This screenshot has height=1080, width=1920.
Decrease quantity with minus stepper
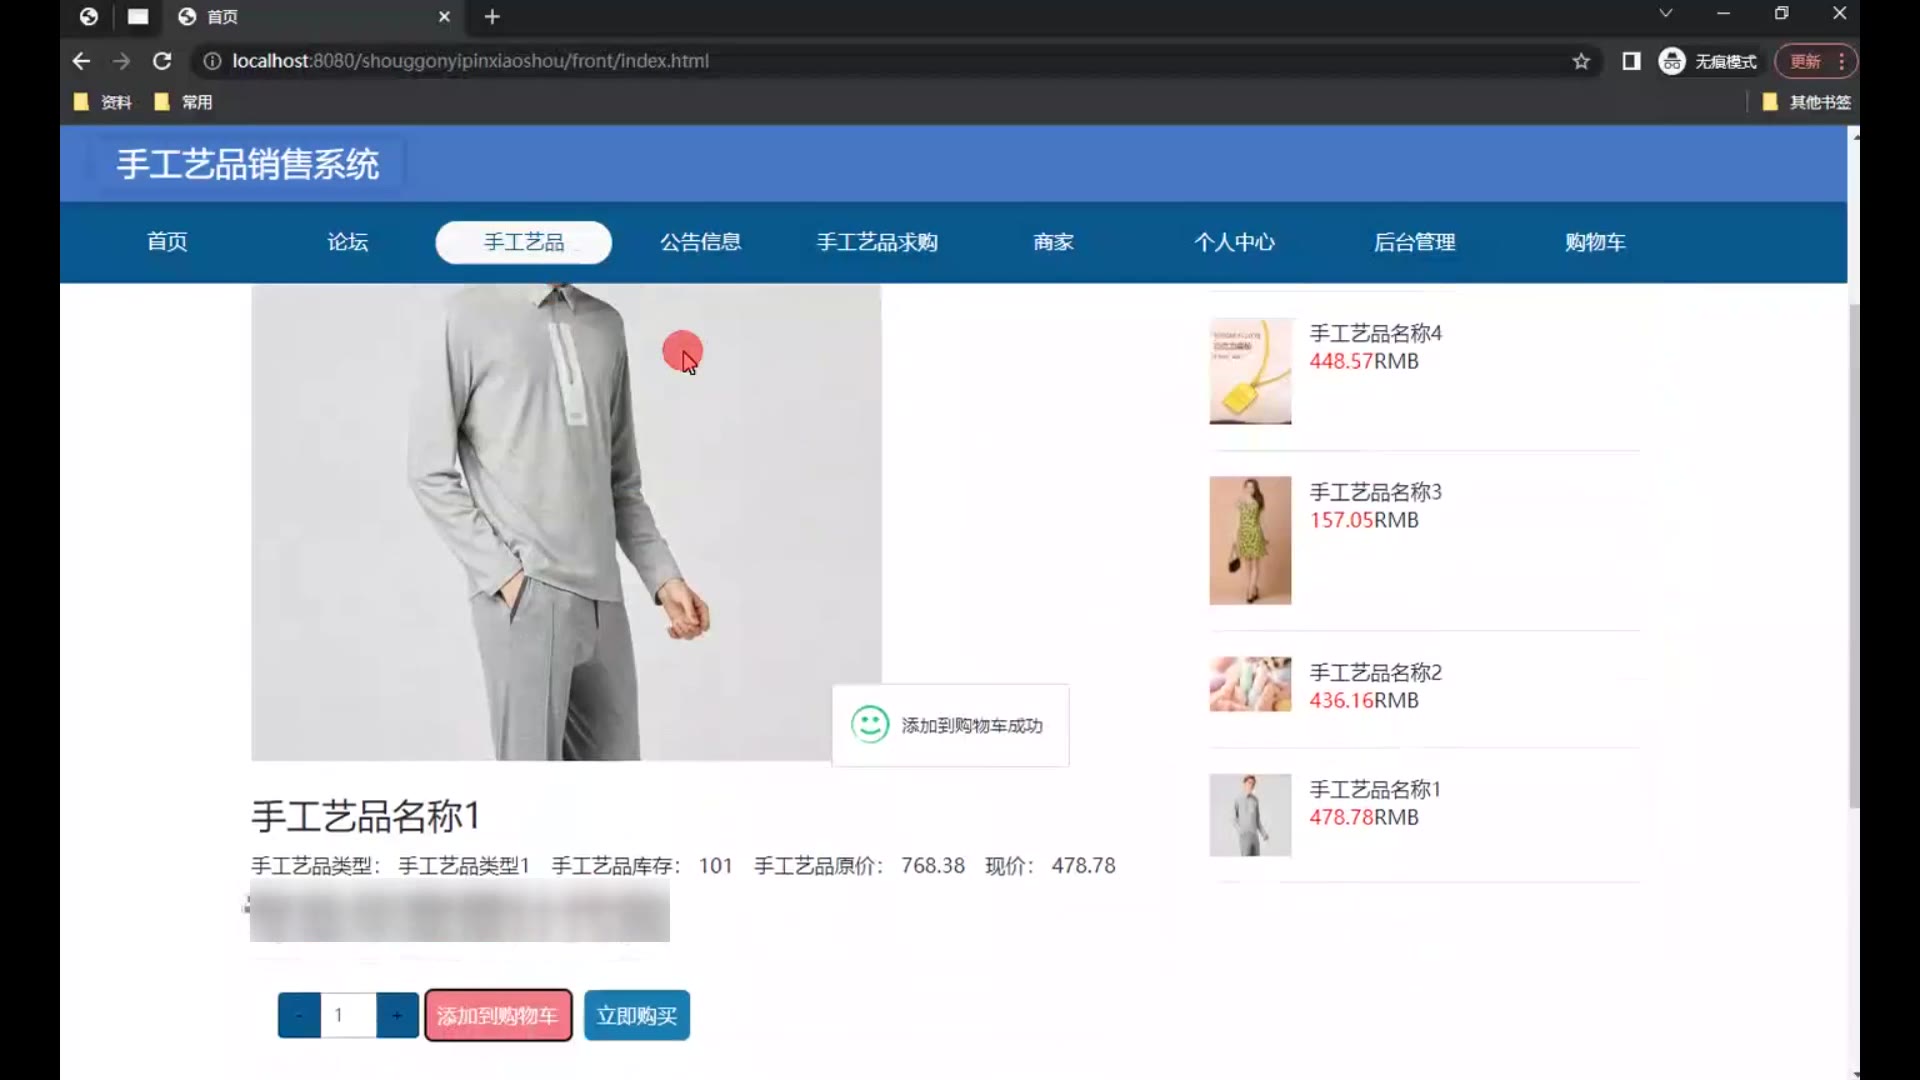pyautogui.click(x=299, y=1016)
